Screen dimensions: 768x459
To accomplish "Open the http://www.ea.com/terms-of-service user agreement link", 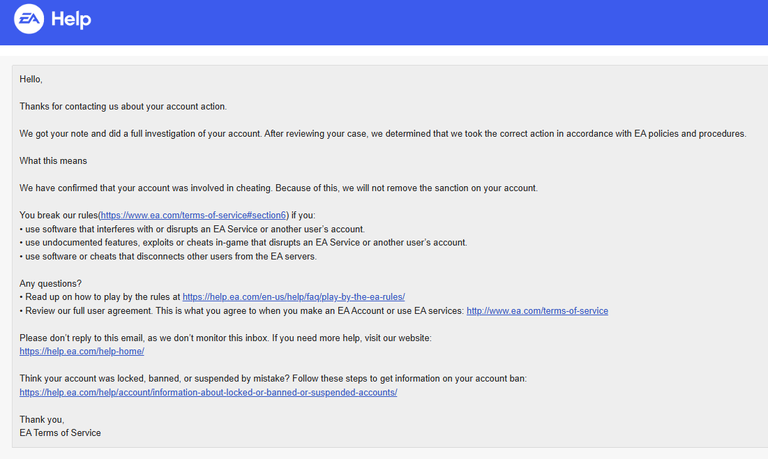I will pyautogui.click(x=537, y=311).
